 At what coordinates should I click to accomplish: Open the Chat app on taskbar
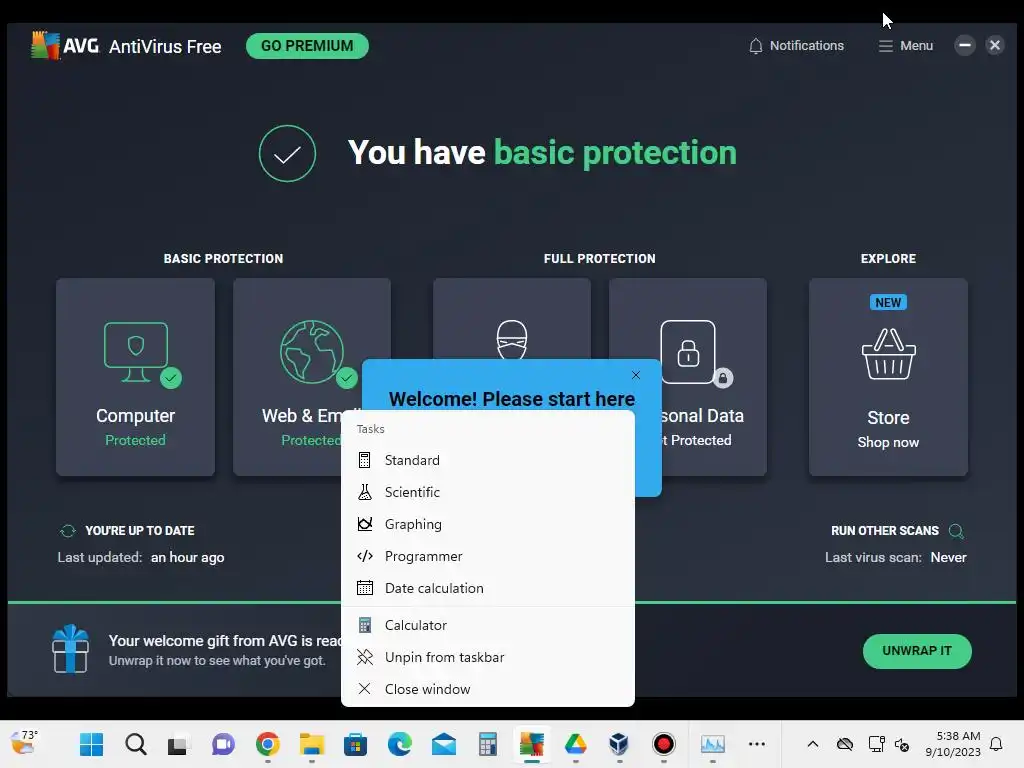coord(223,744)
